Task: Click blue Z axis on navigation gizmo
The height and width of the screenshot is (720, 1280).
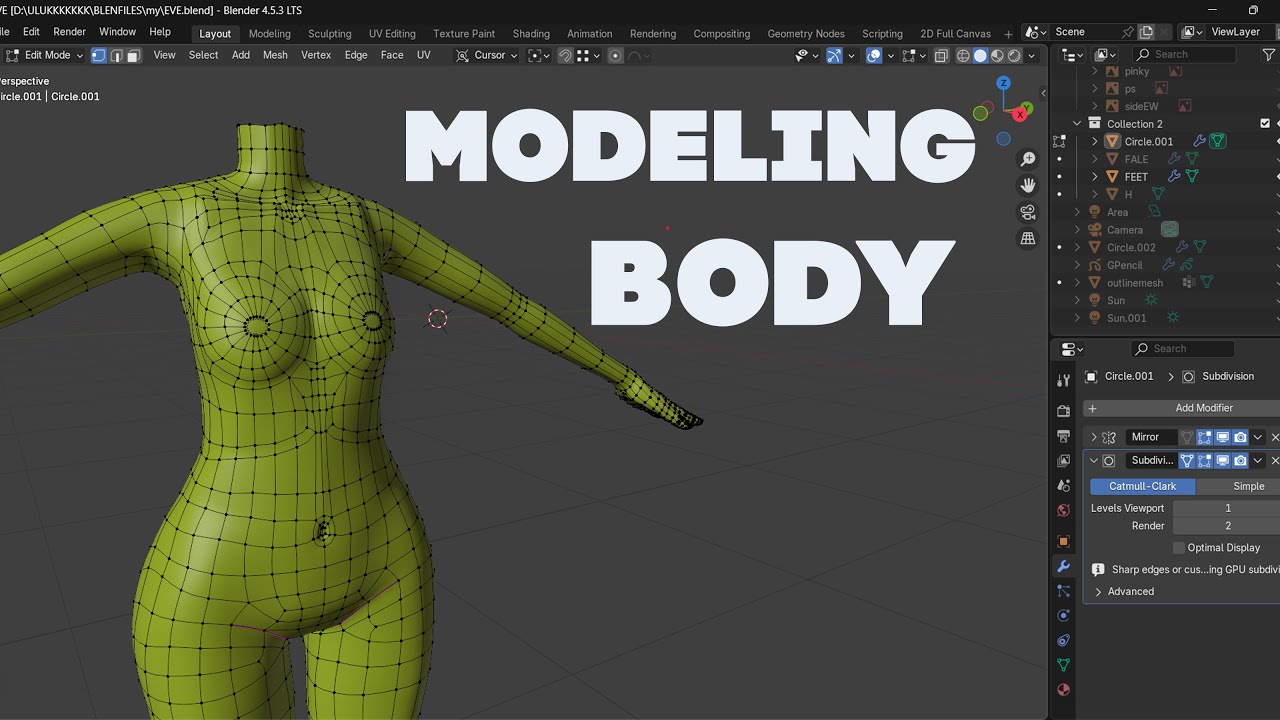Action: click(1003, 83)
